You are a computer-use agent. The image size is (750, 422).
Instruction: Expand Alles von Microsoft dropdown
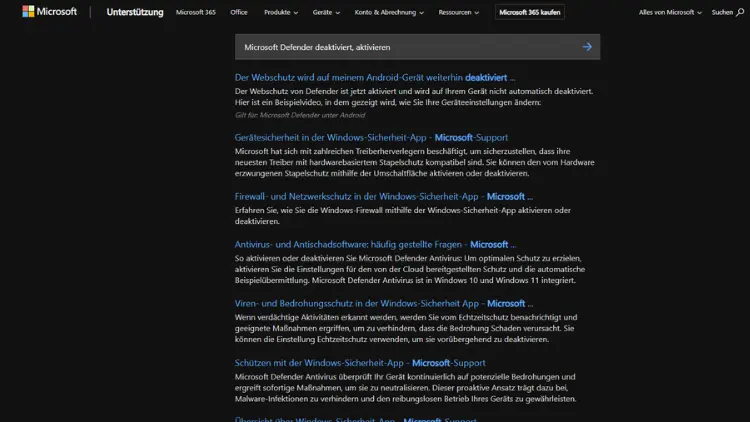(670, 12)
